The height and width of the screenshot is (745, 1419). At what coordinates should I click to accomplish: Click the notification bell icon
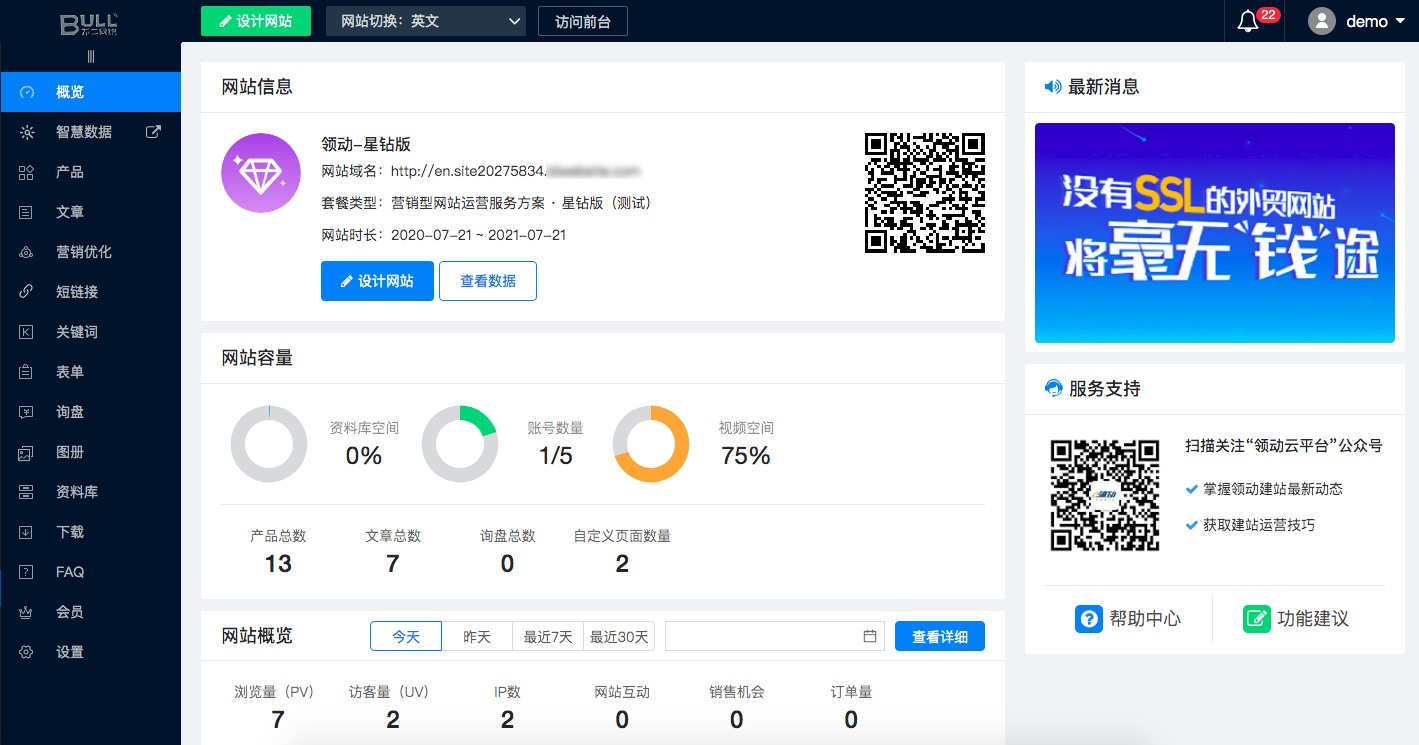pyautogui.click(x=1248, y=22)
